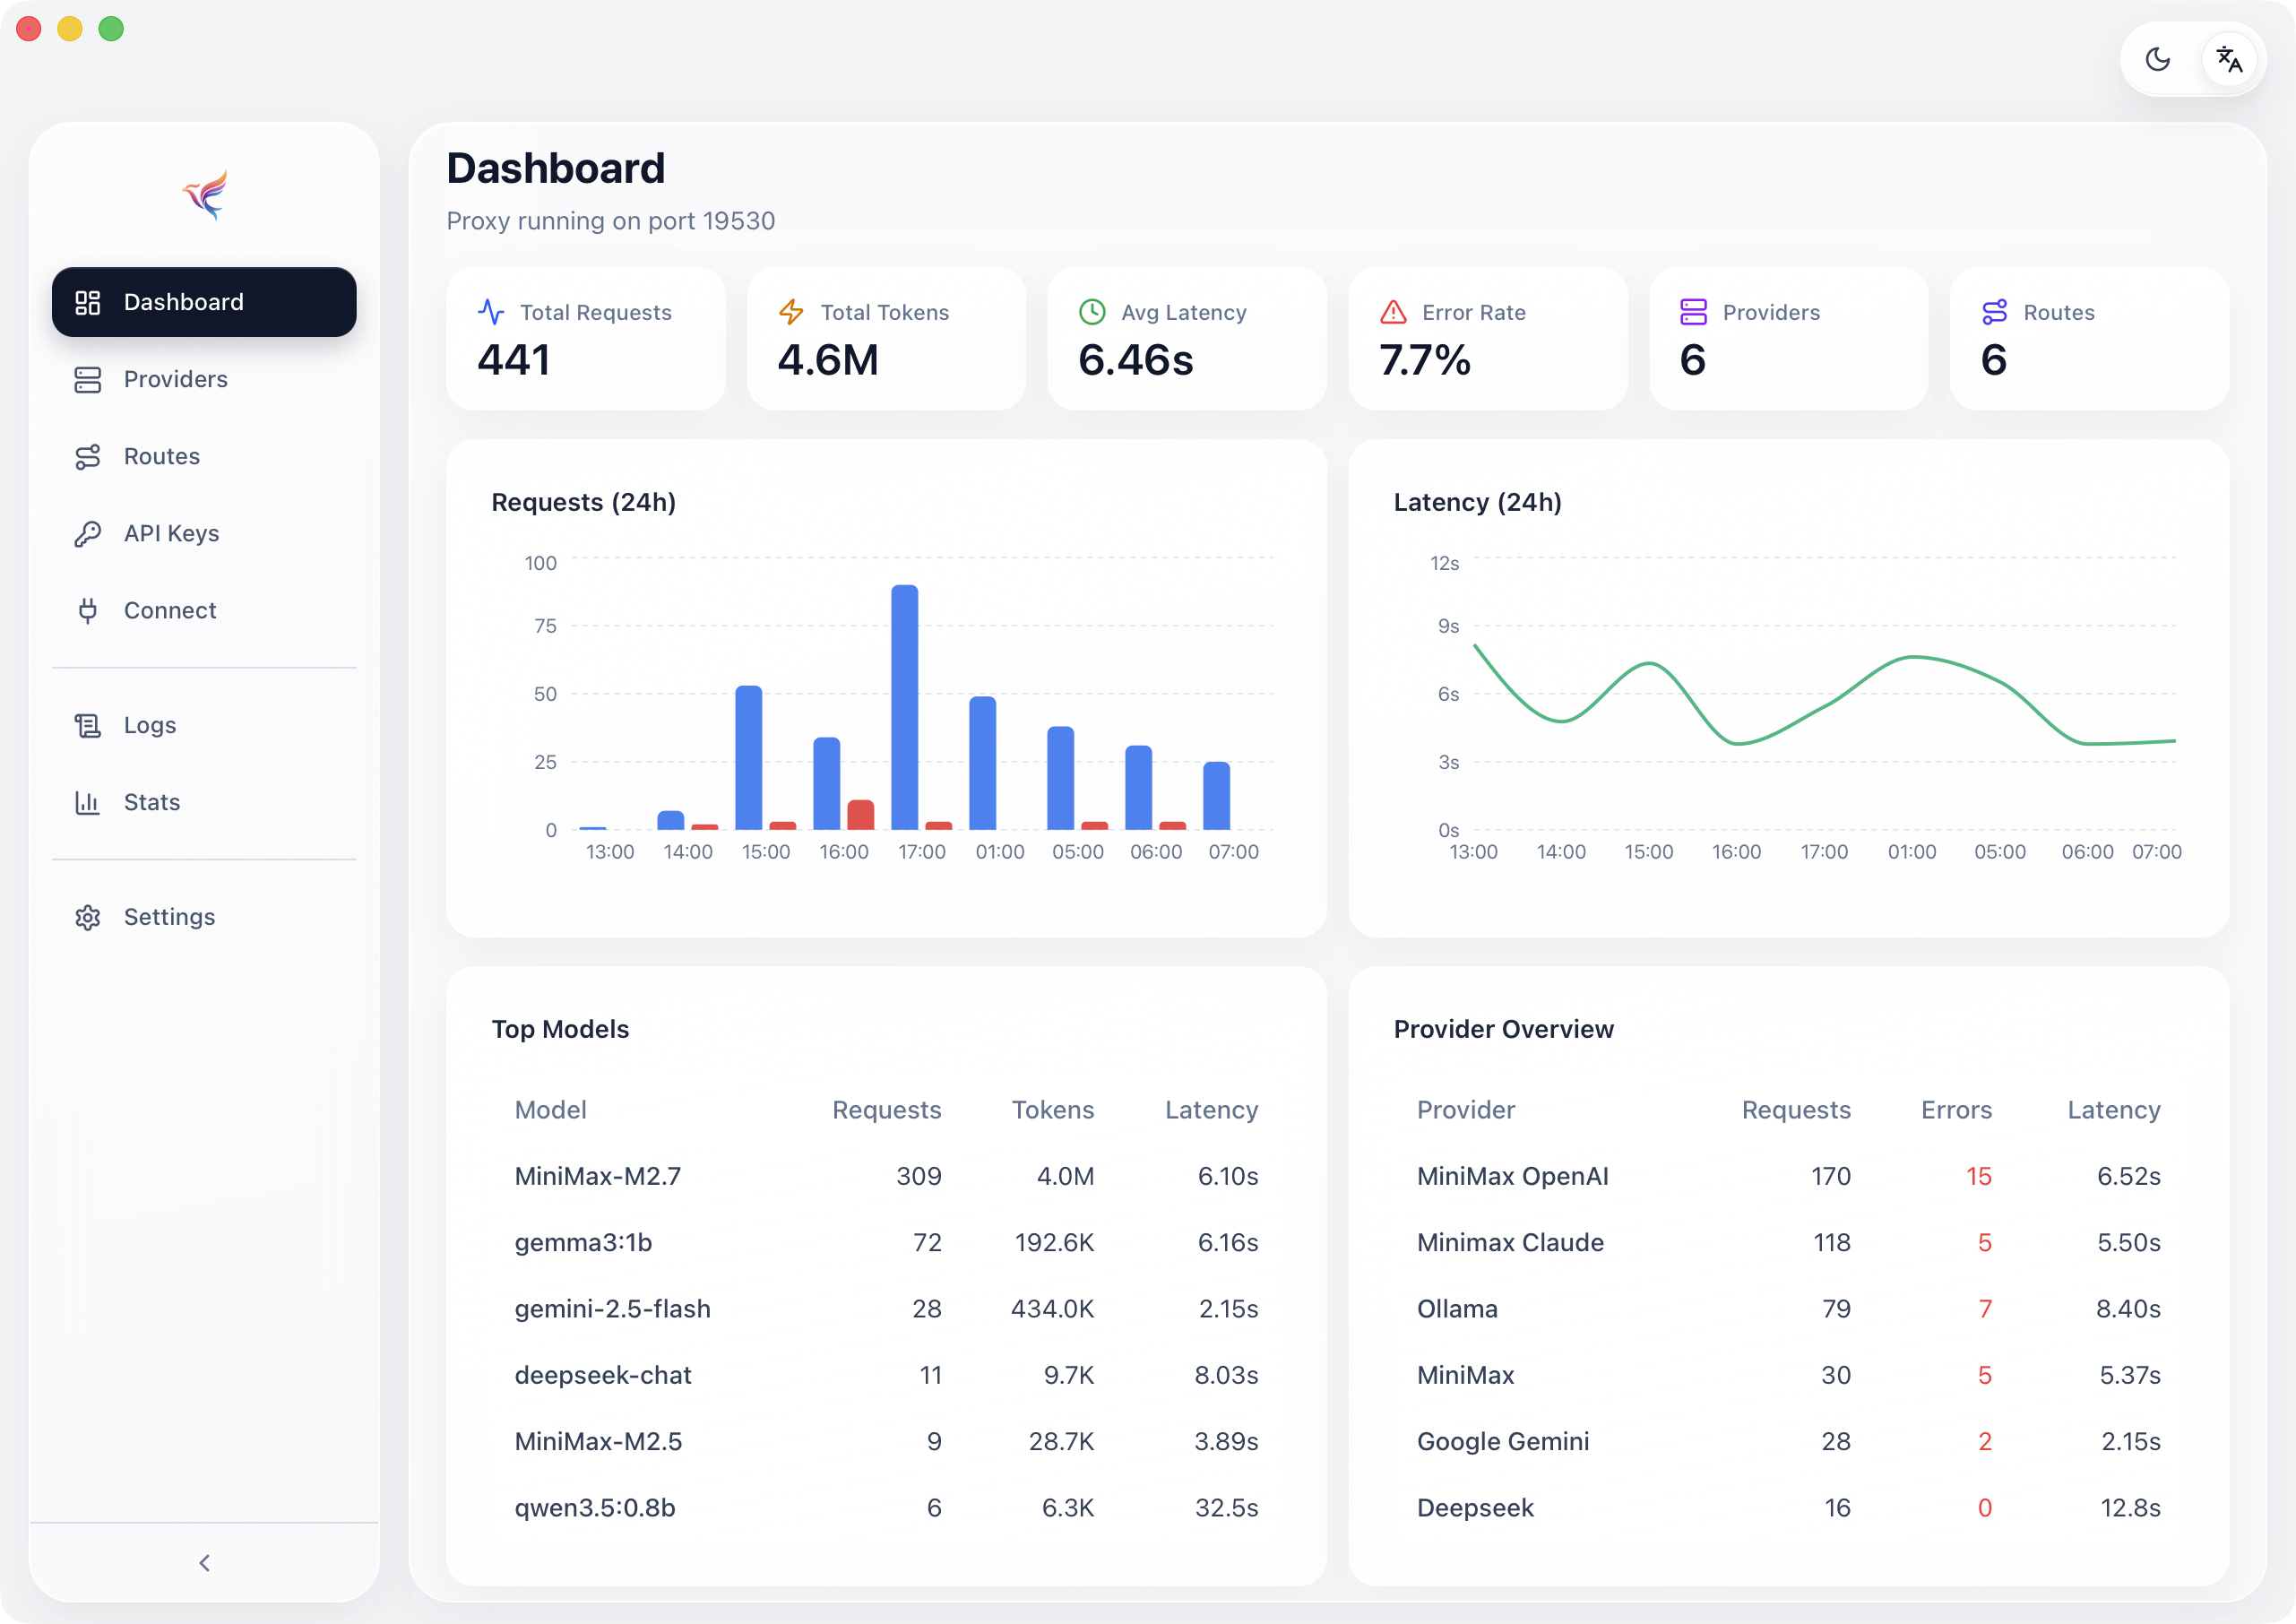The height and width of the screenshot is (1624, 2296).
Task: Click the API Keys key icon
Action: (88, 533)
